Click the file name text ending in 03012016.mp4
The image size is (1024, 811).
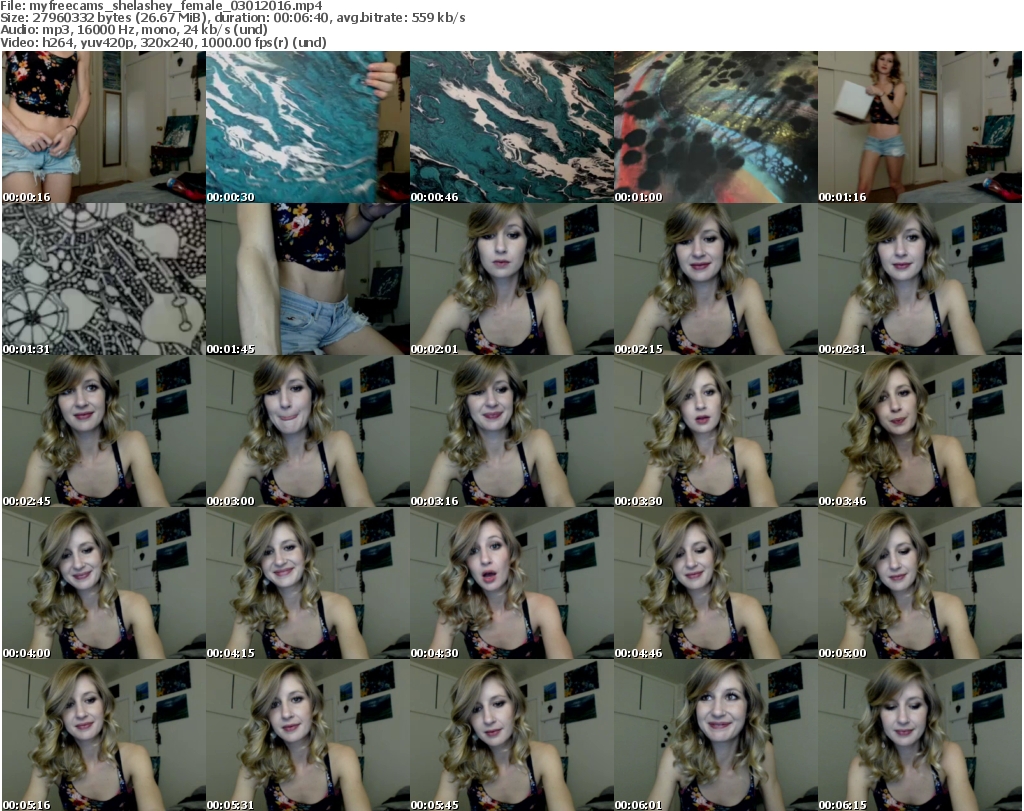tap(176, 6)
